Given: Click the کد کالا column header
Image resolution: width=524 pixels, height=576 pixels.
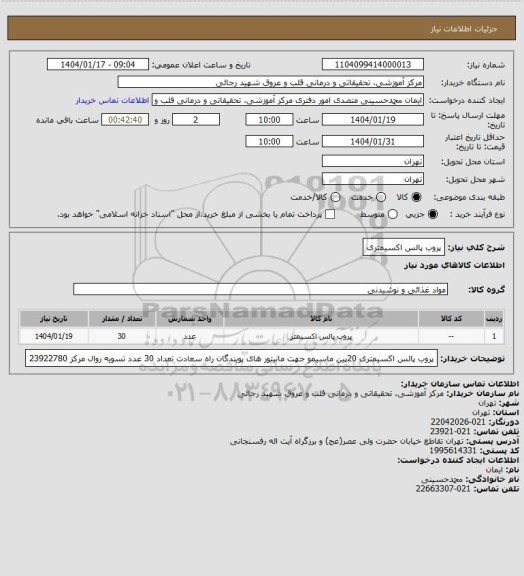Looking at the screenshot, I should pos(451,318).
